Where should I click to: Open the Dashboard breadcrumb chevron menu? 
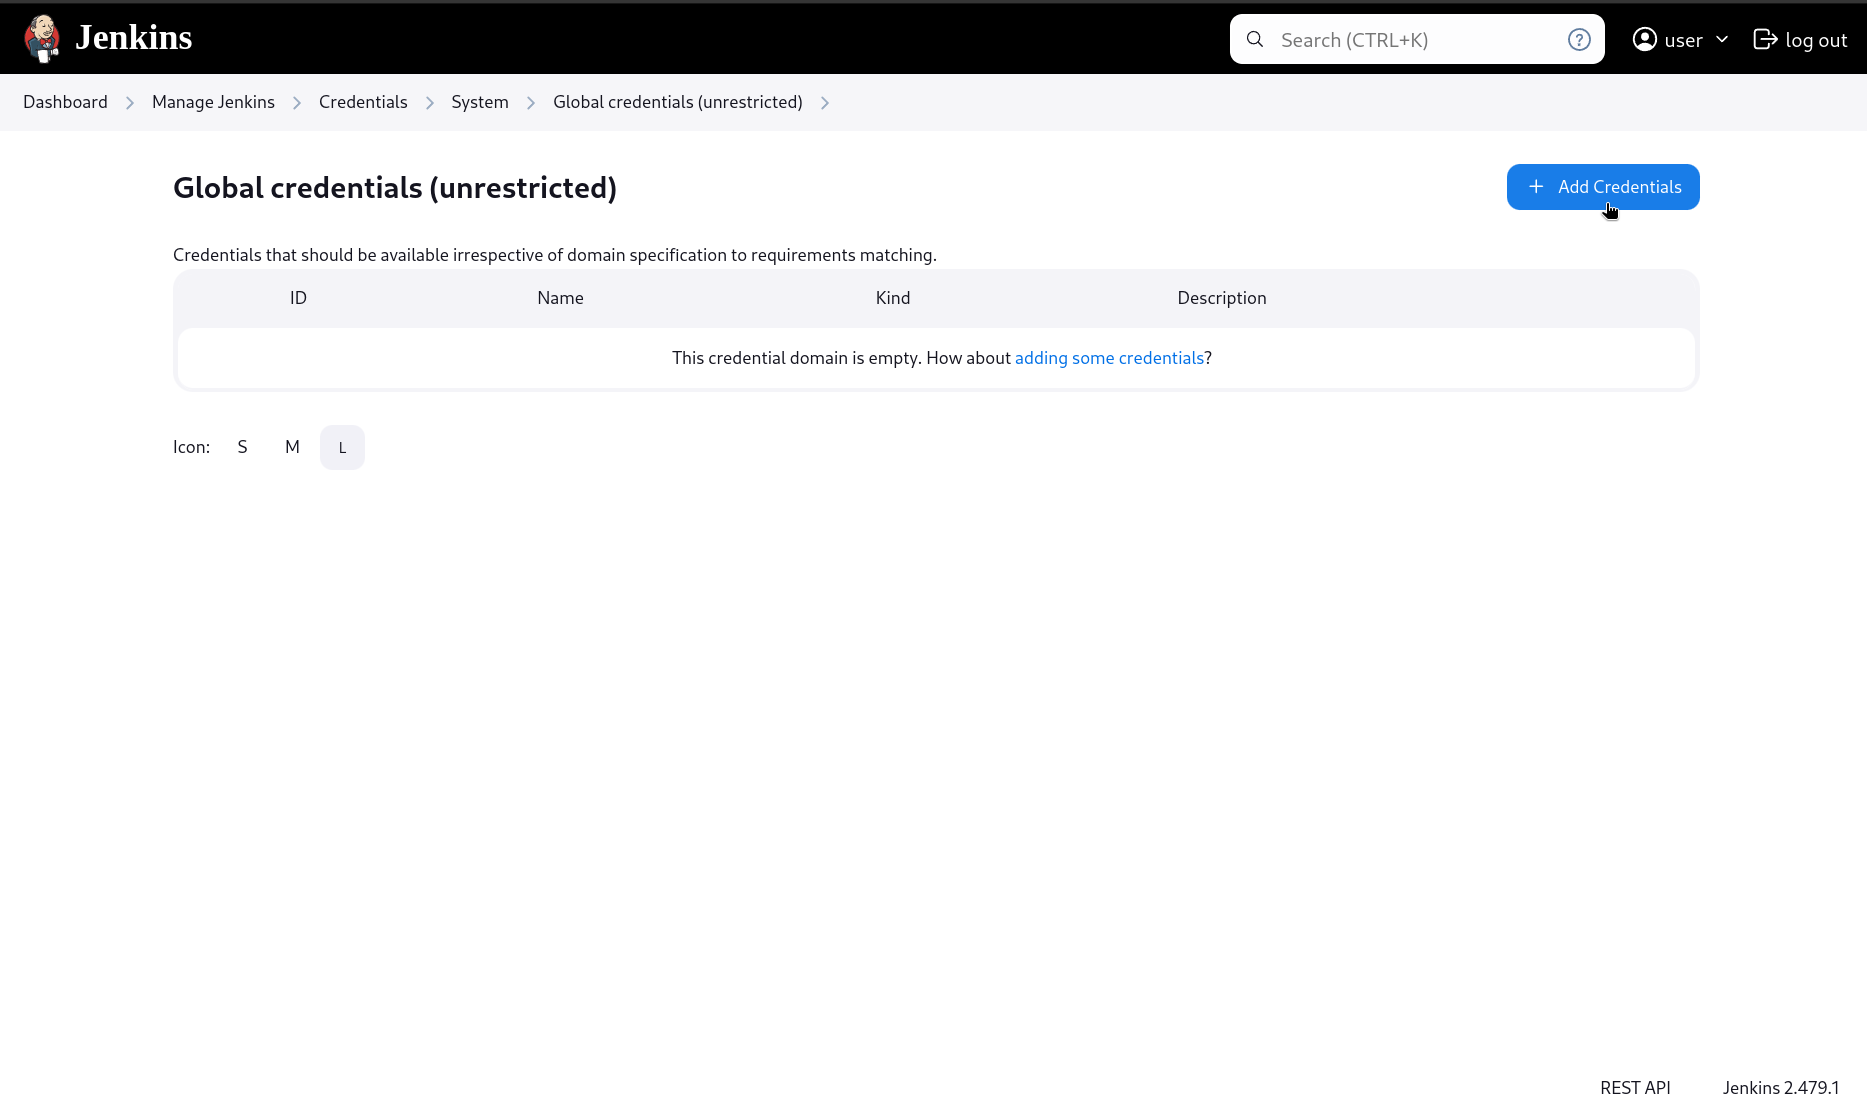click(129, 102)
